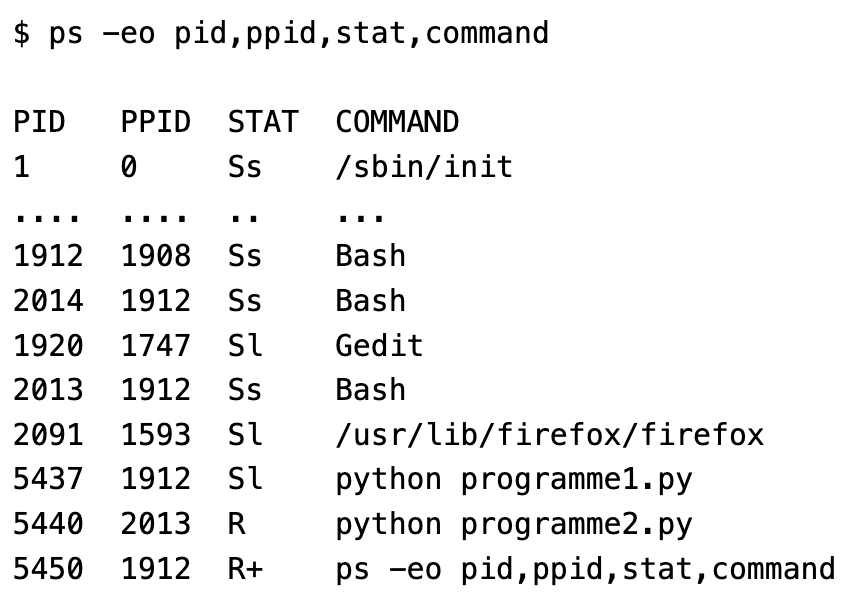Click the Gedit command entry
This screenshot has width=862, height=600.
[x=379, y=345]
